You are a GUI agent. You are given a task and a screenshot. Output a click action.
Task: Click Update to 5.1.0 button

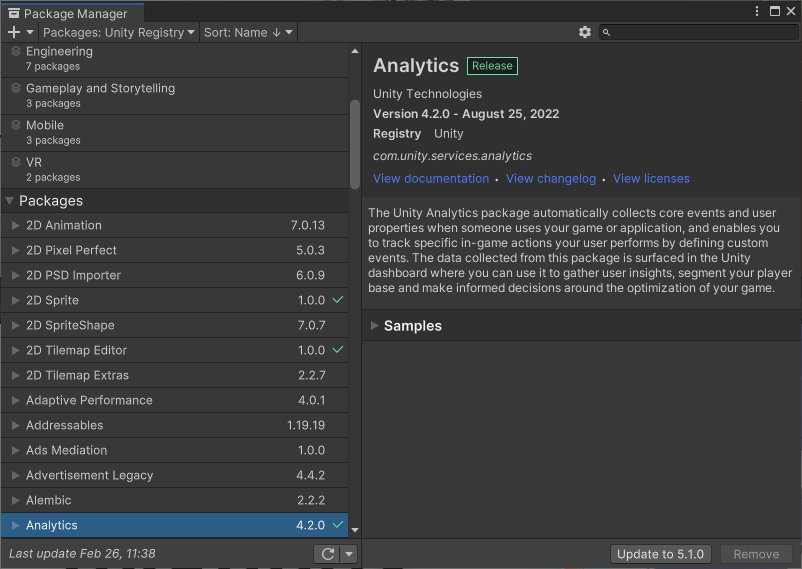pyautogui.click(x=660, y=554)
